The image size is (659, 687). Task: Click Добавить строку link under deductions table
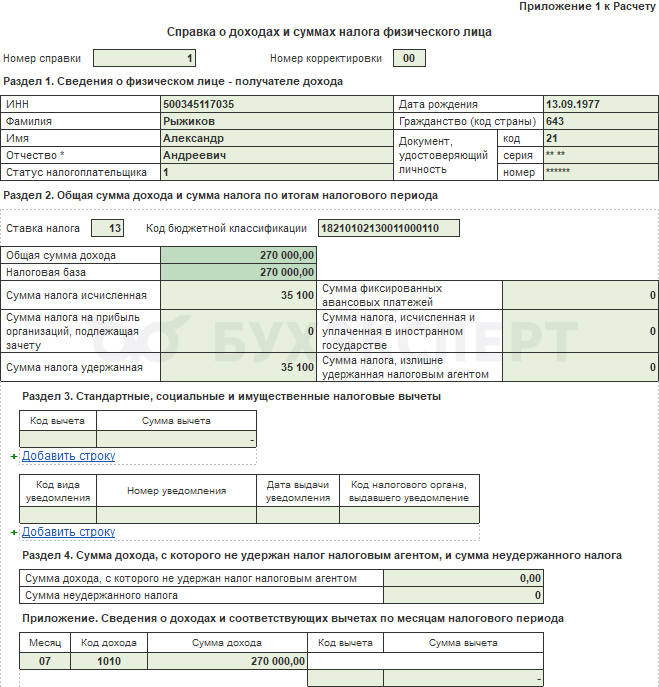tap(68, 456)
